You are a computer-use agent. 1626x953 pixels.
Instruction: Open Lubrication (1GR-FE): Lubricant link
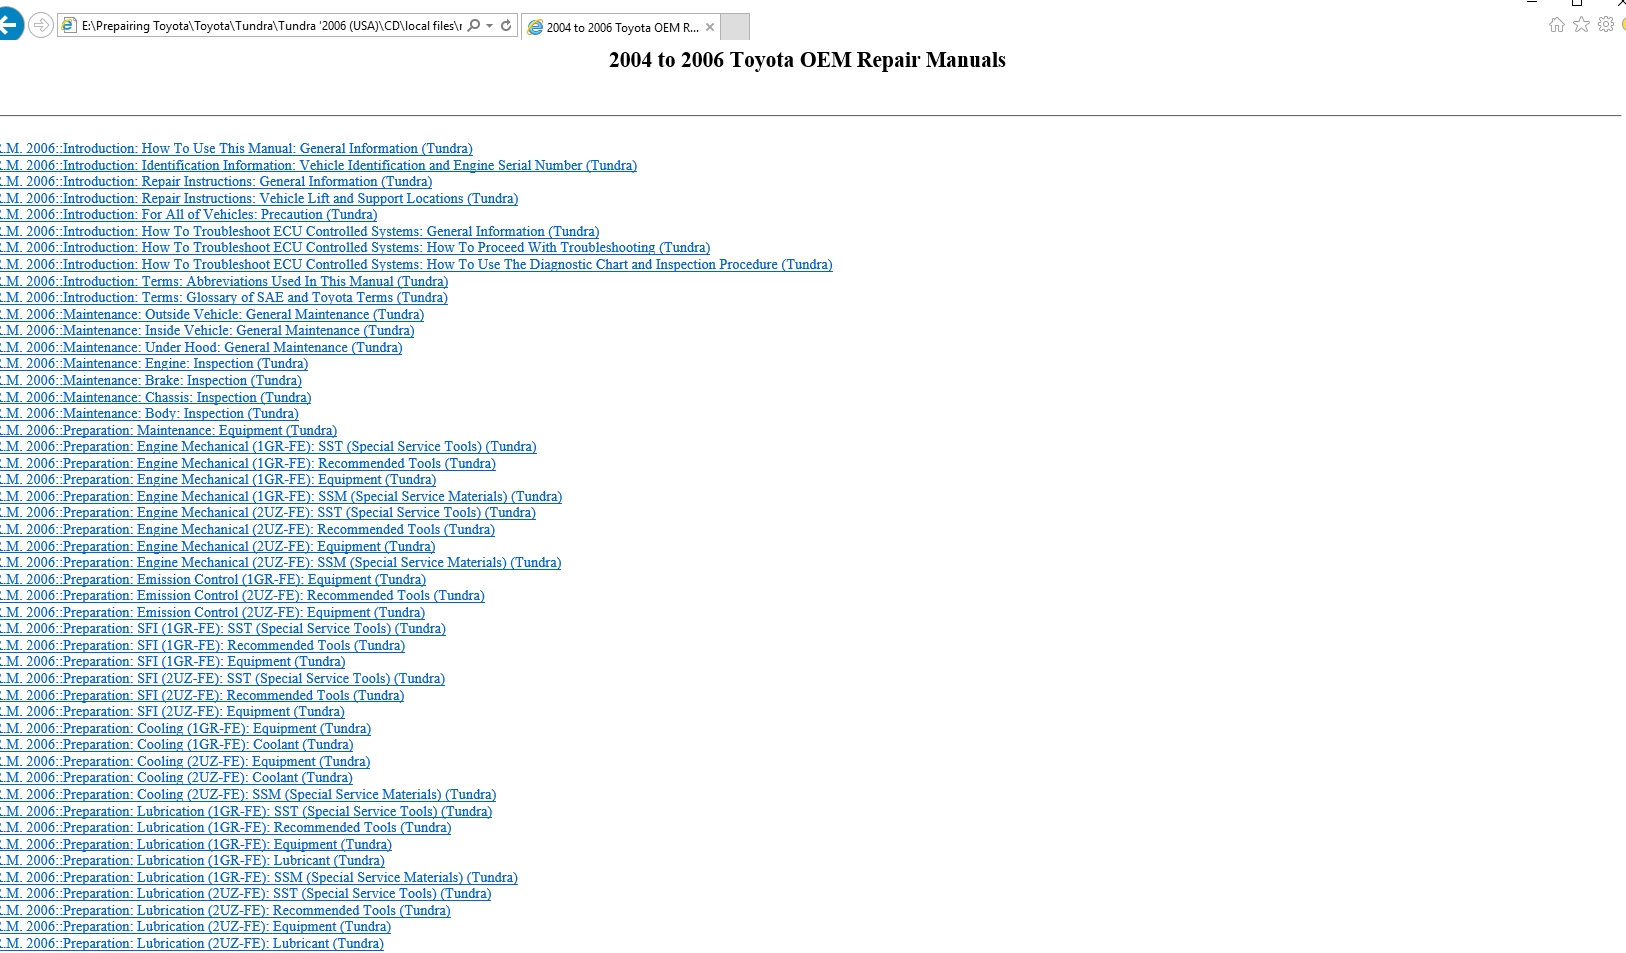pyautogui.click(x=192, y=861)
